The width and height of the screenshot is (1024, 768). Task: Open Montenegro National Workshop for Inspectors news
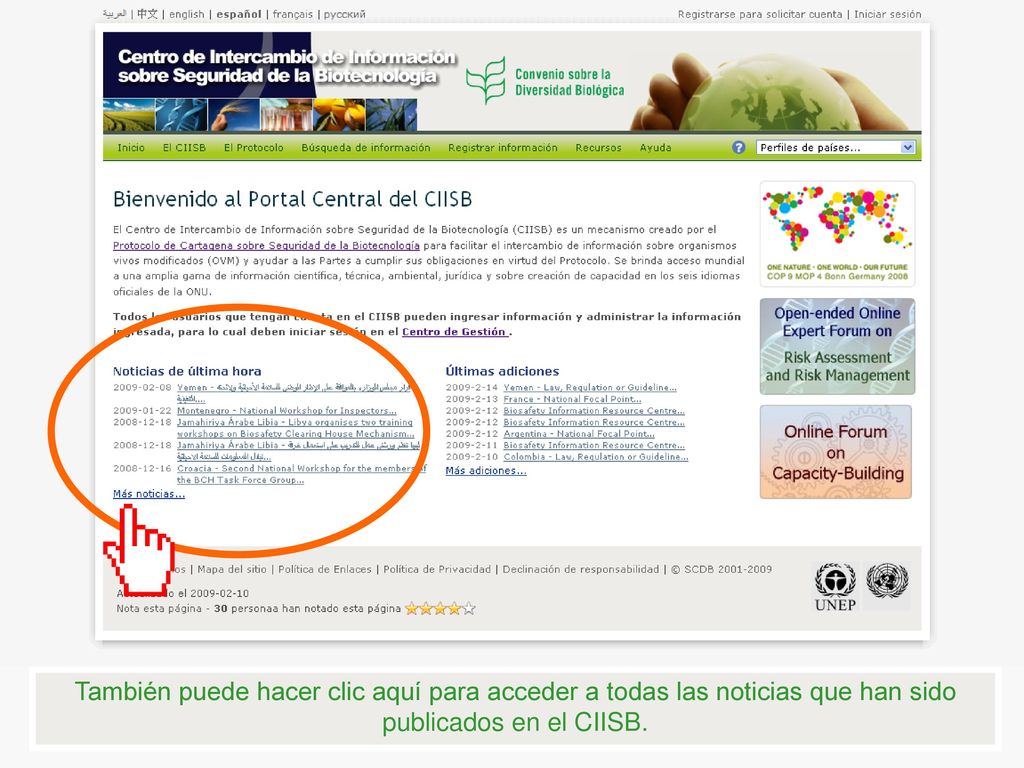click(x=287, y=411)
